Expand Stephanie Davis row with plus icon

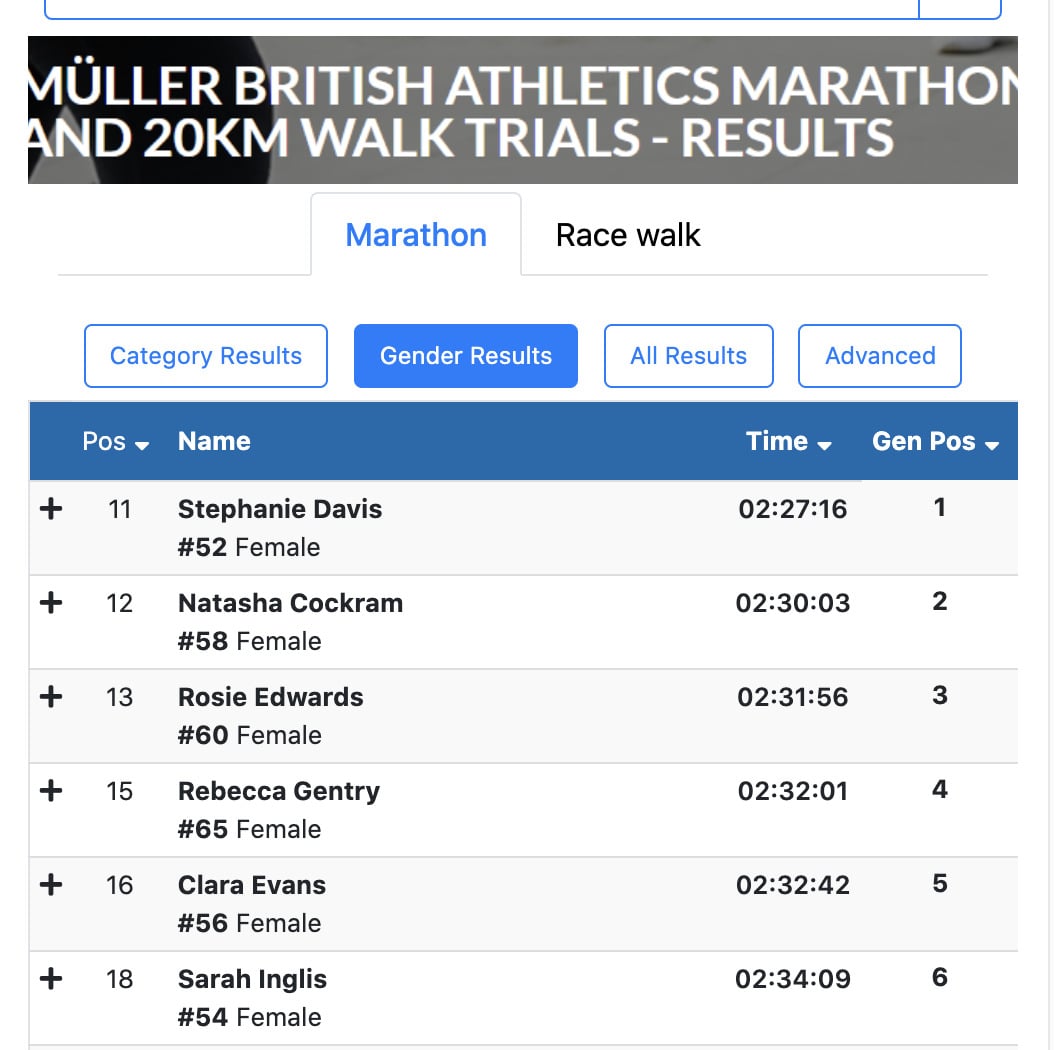tap(50, 509)
